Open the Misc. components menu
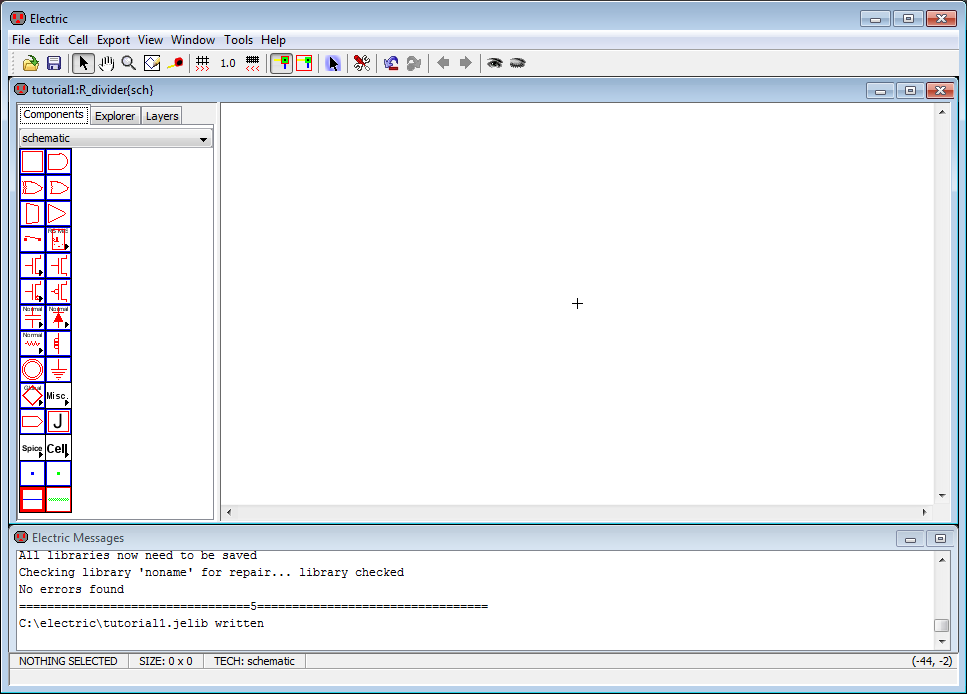 point(59,395)
